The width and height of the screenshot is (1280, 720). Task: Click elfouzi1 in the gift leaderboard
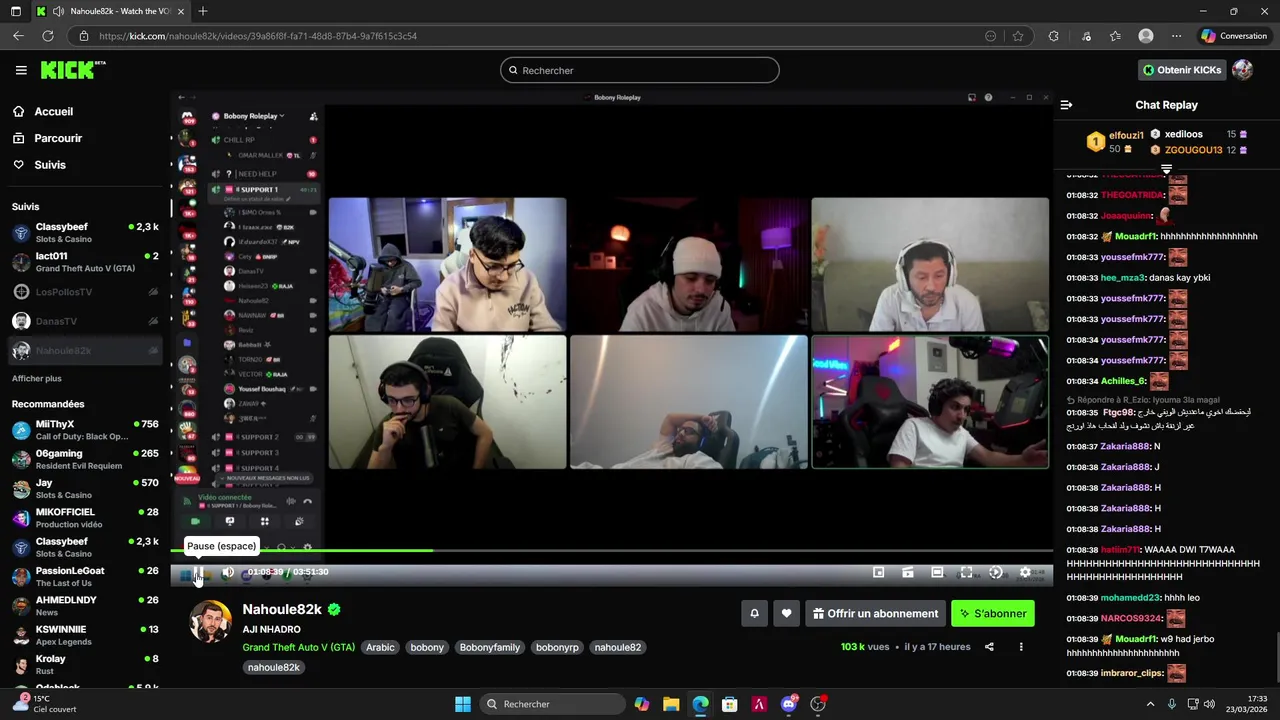pos(1126,135)
